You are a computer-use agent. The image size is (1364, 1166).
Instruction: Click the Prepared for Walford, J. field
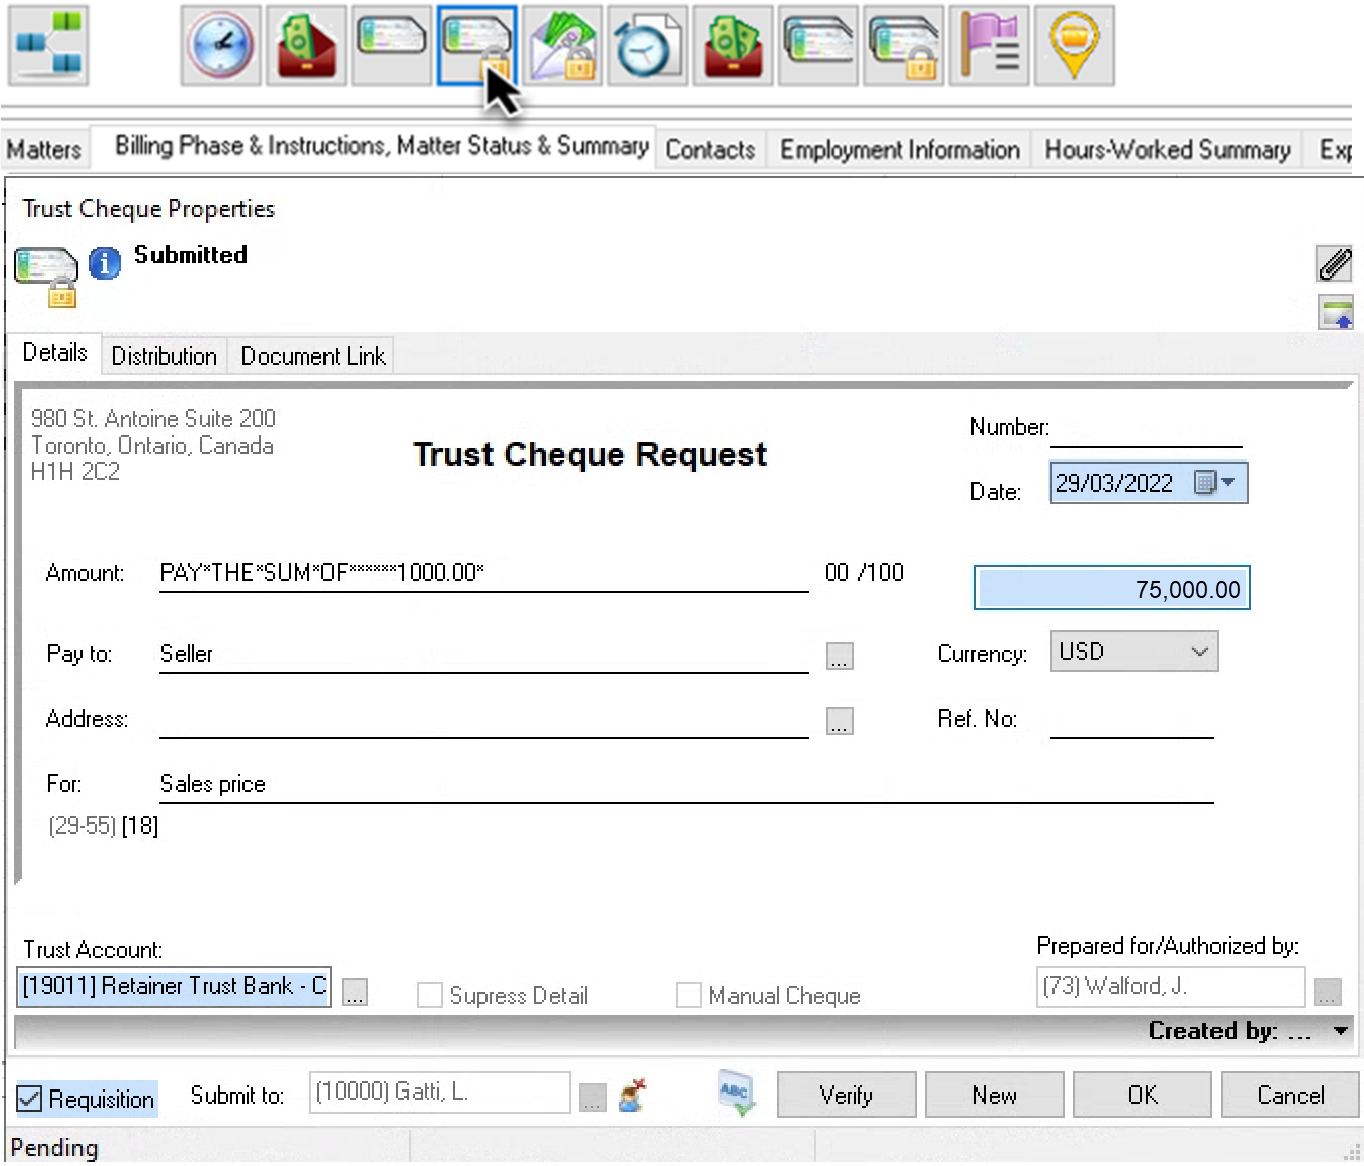click(x=1171, y=987)
